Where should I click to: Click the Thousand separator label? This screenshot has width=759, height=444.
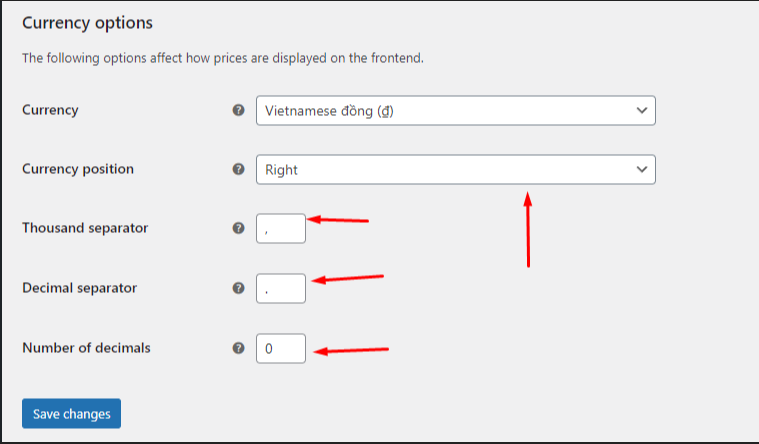pyautogui.click(x=85, y=228)
